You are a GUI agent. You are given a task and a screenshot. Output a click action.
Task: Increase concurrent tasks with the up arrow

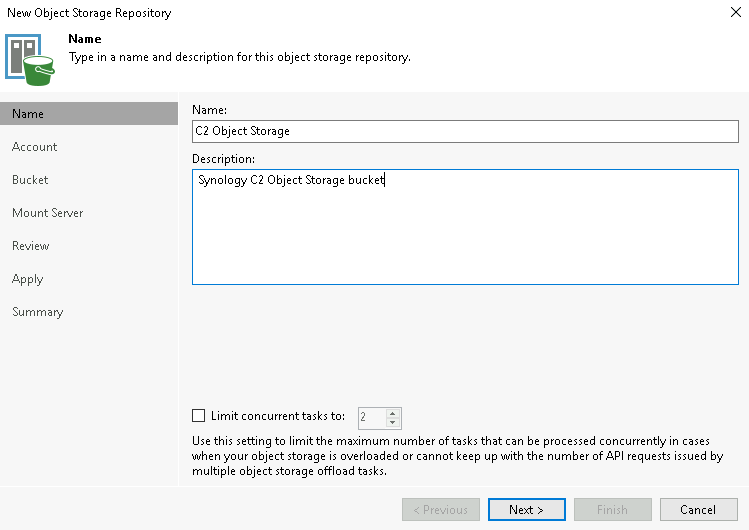392,413
